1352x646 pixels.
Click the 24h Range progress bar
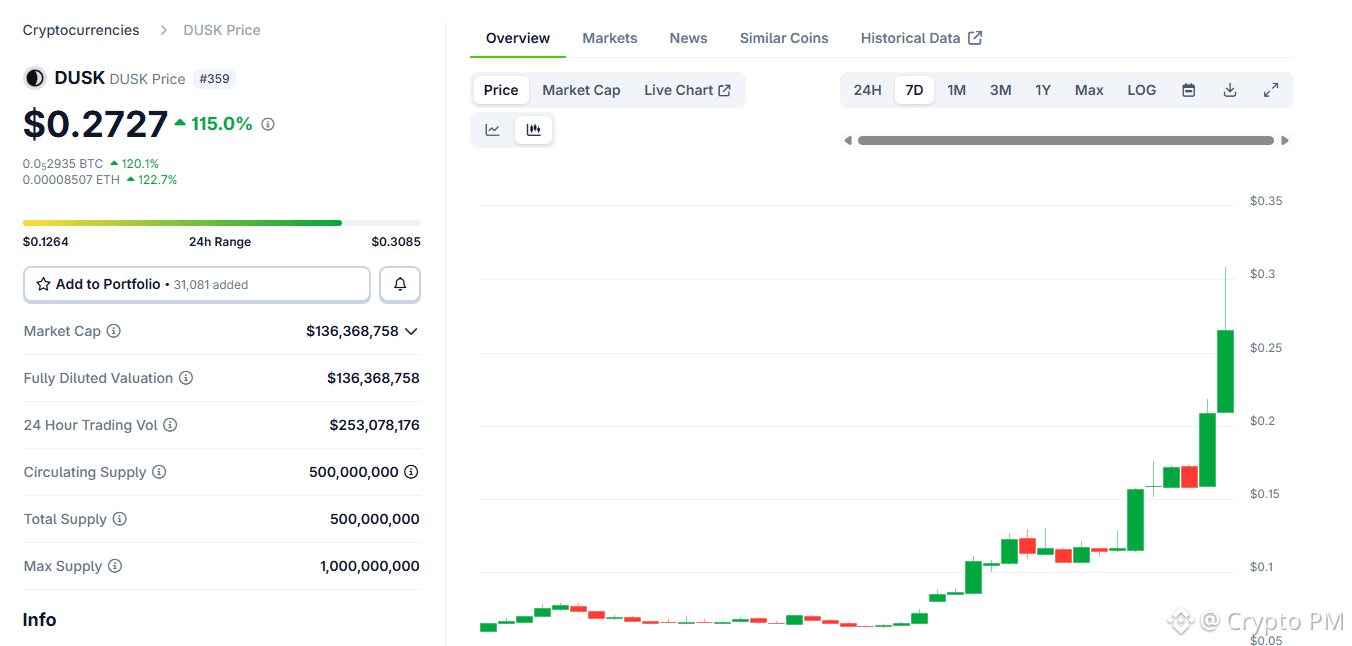click(x=222, y=222)
